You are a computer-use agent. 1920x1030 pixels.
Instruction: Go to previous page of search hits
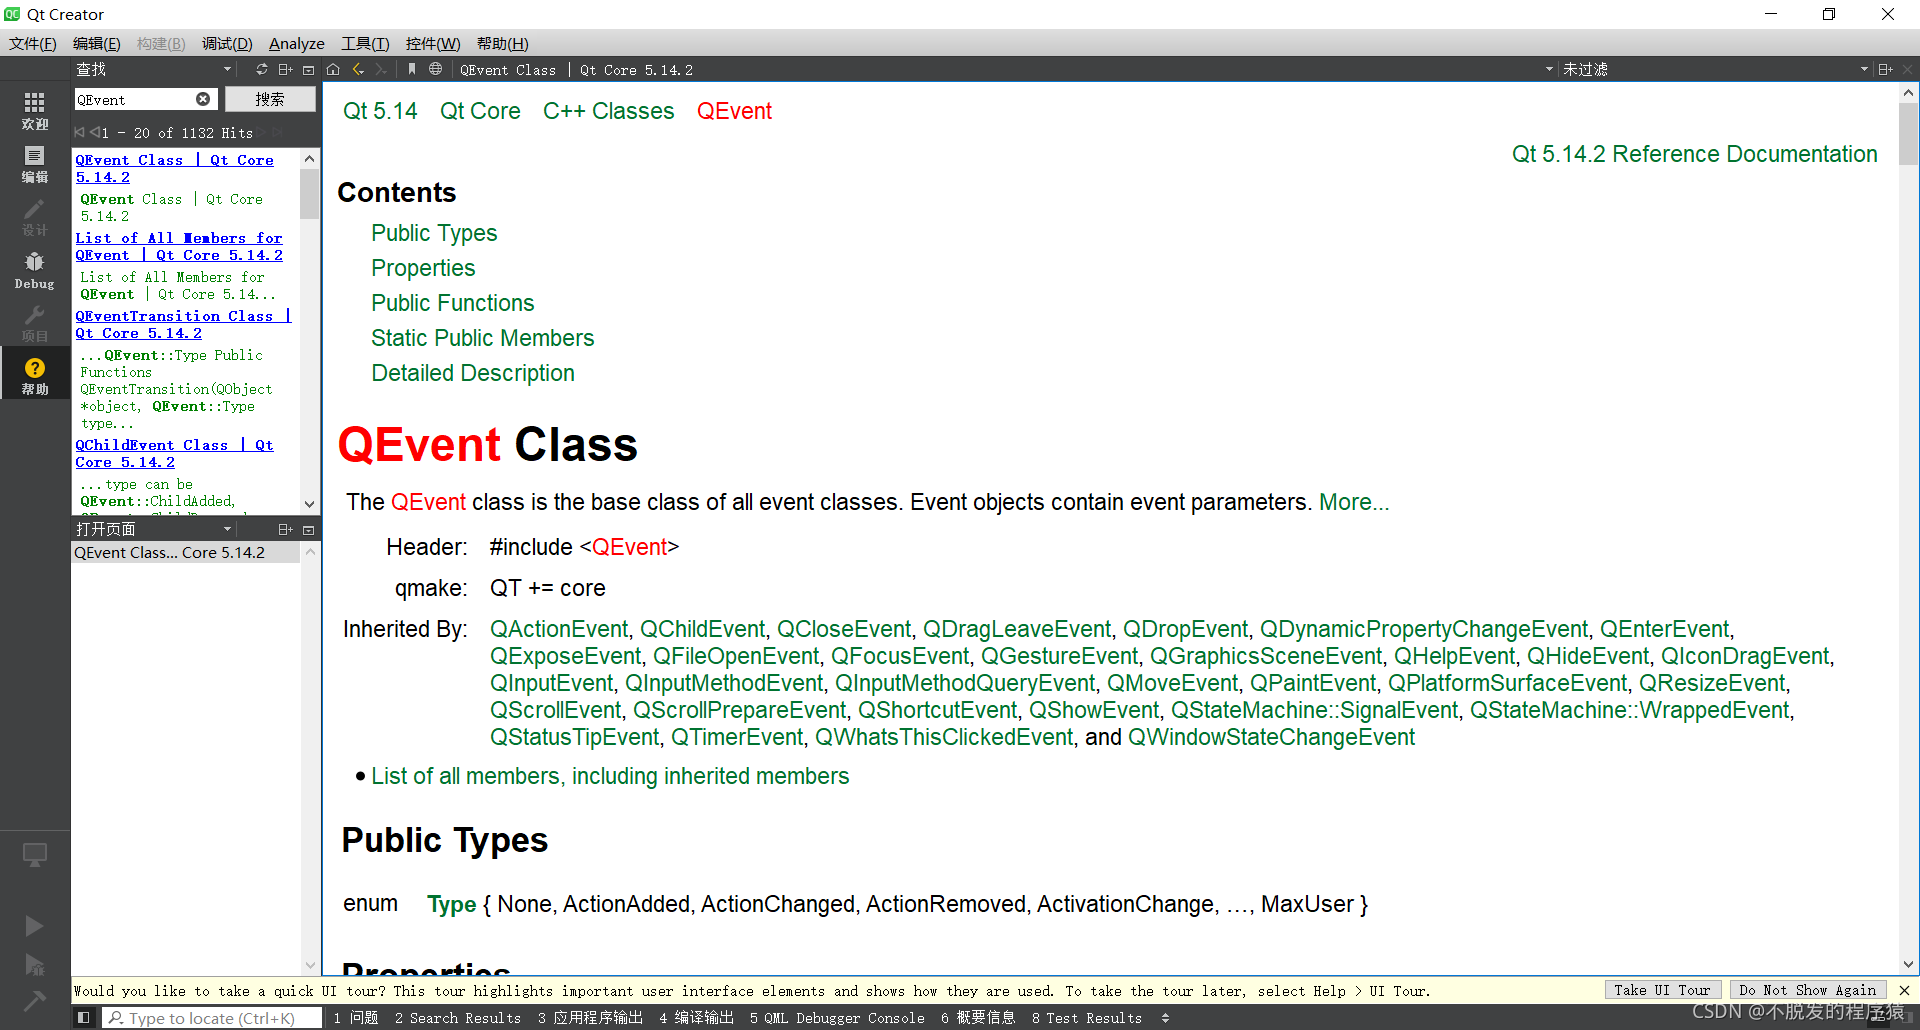[x=95, y=132]
